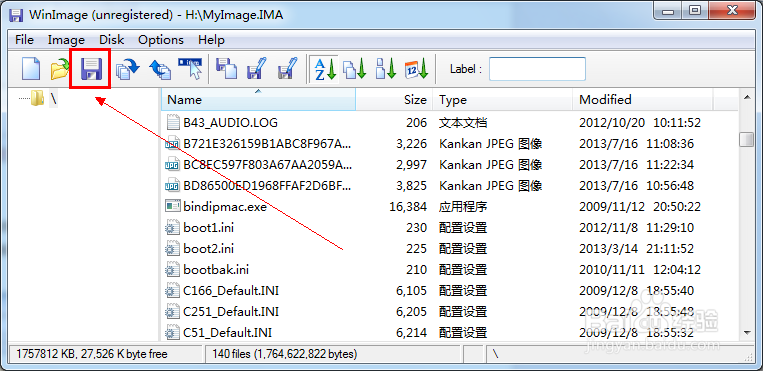Open the Disk menu
Viewport: 763px width, 371px height.
(x=111, y=40)
